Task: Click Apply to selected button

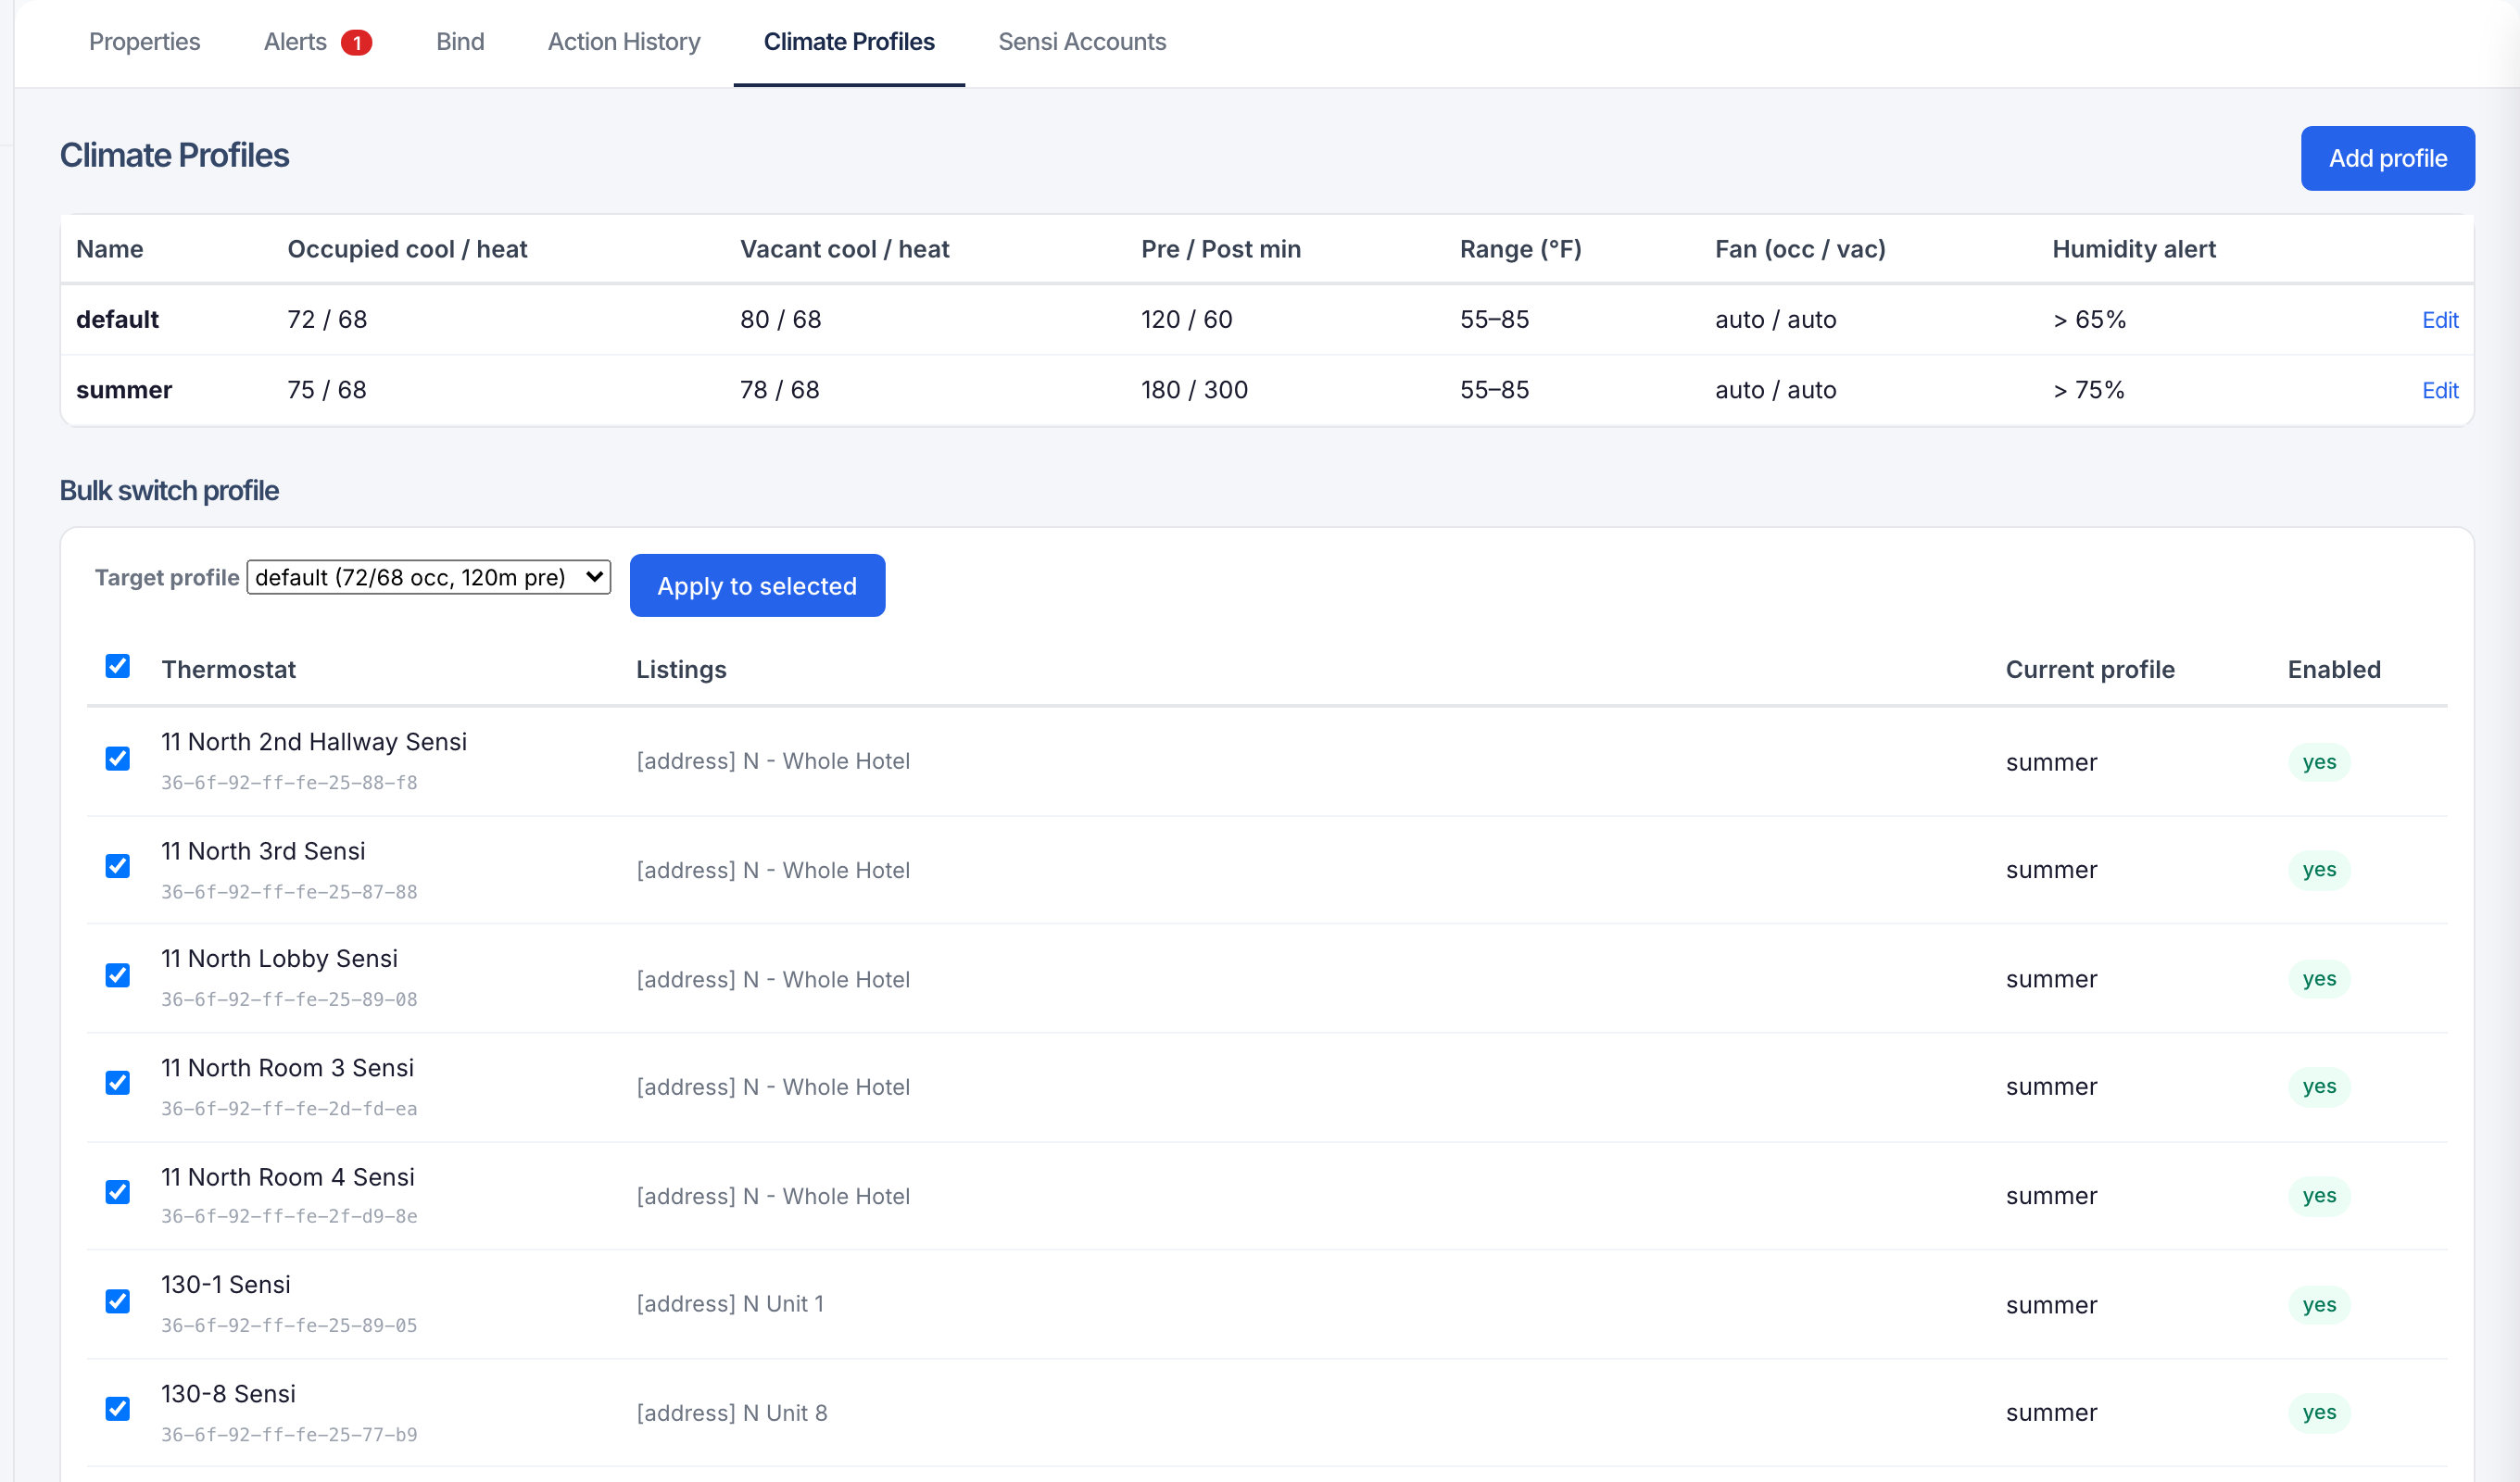Action: (x=757, y=586)
